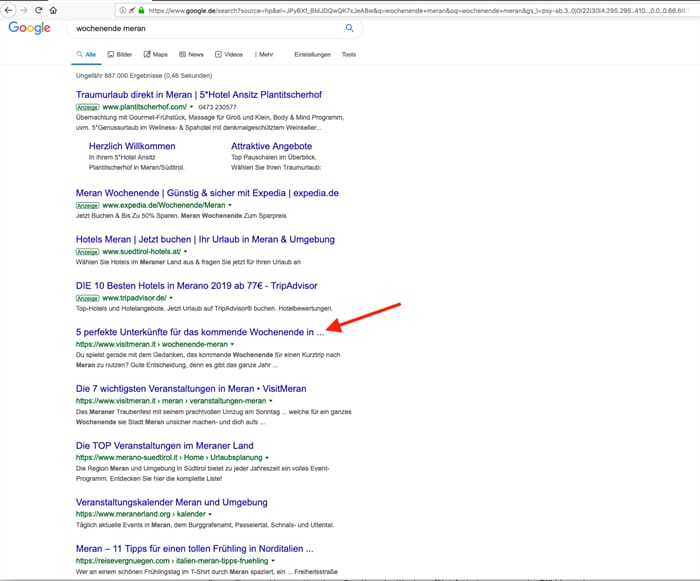The image size is (700, 581).
Task: Go back with the browser back arrow
Action: click(x=8, y=10)
